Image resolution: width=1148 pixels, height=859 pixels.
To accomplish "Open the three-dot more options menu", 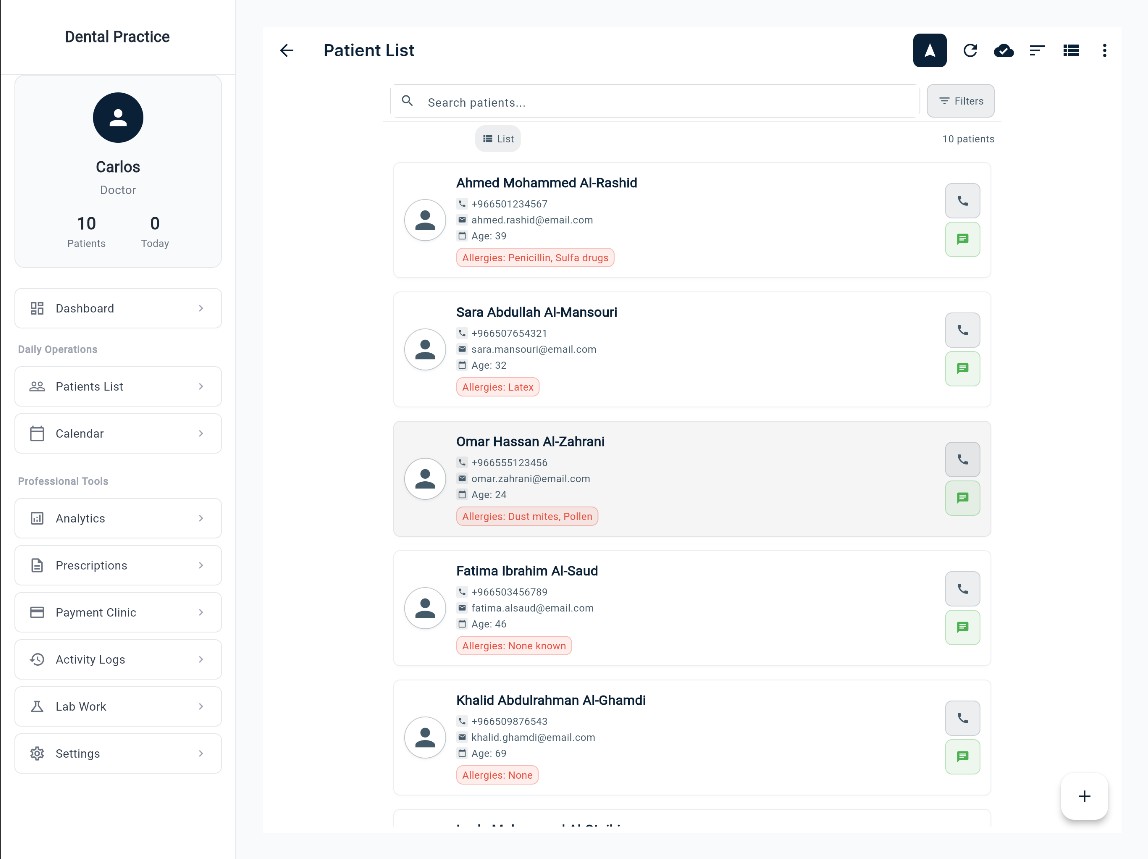I will 1104,51.
